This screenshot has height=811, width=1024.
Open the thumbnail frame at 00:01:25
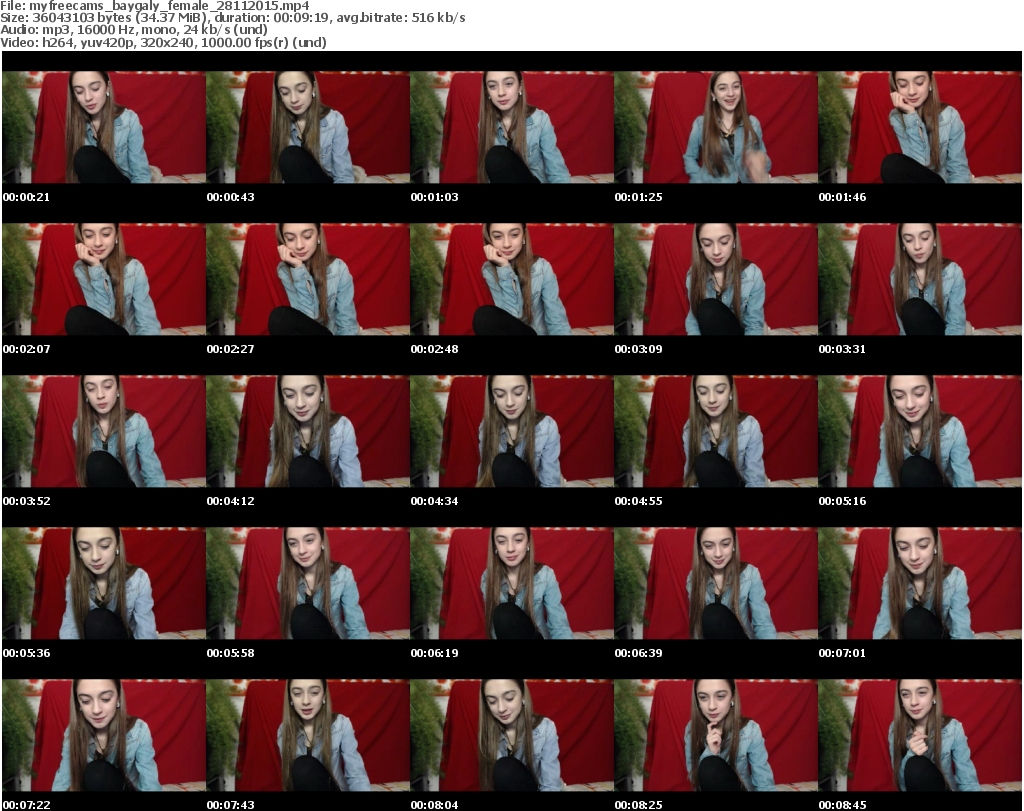[716, 127]
